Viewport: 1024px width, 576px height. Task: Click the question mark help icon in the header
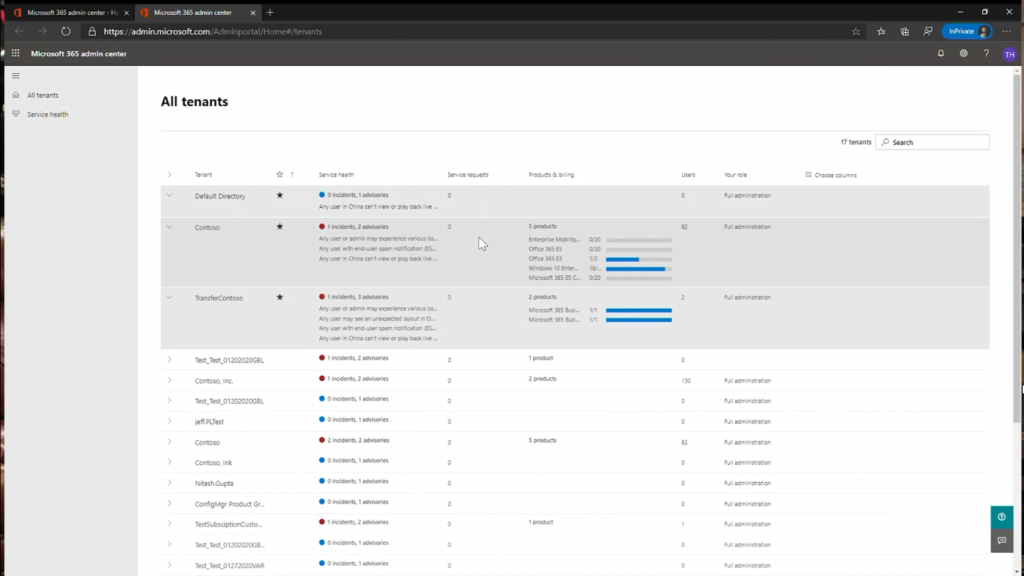(986, 54)
